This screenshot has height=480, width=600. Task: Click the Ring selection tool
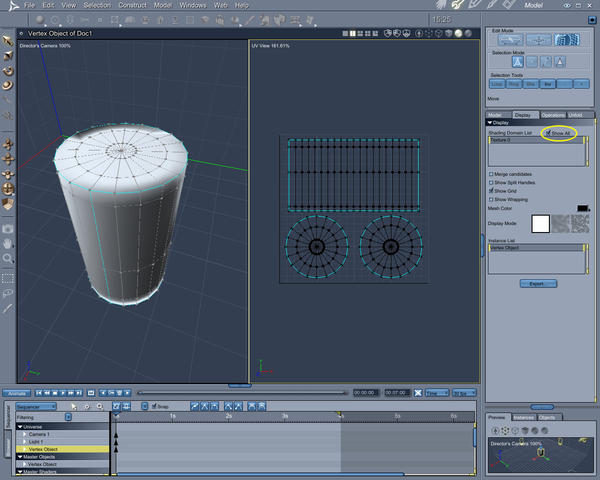coord(514,85)
